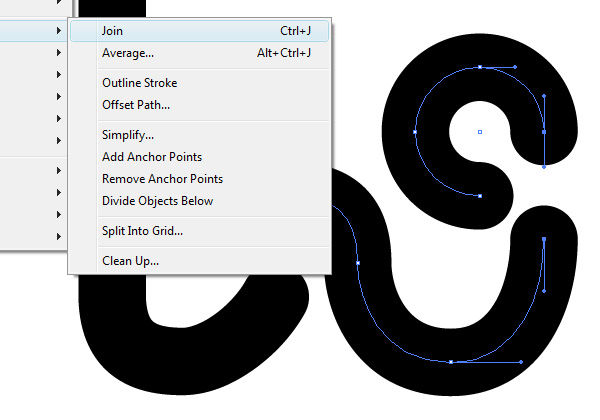This screenshot has width=600, height=420.
Task: Click the bottom anchor point of the lower curve
Action: (x=451, y=362)
